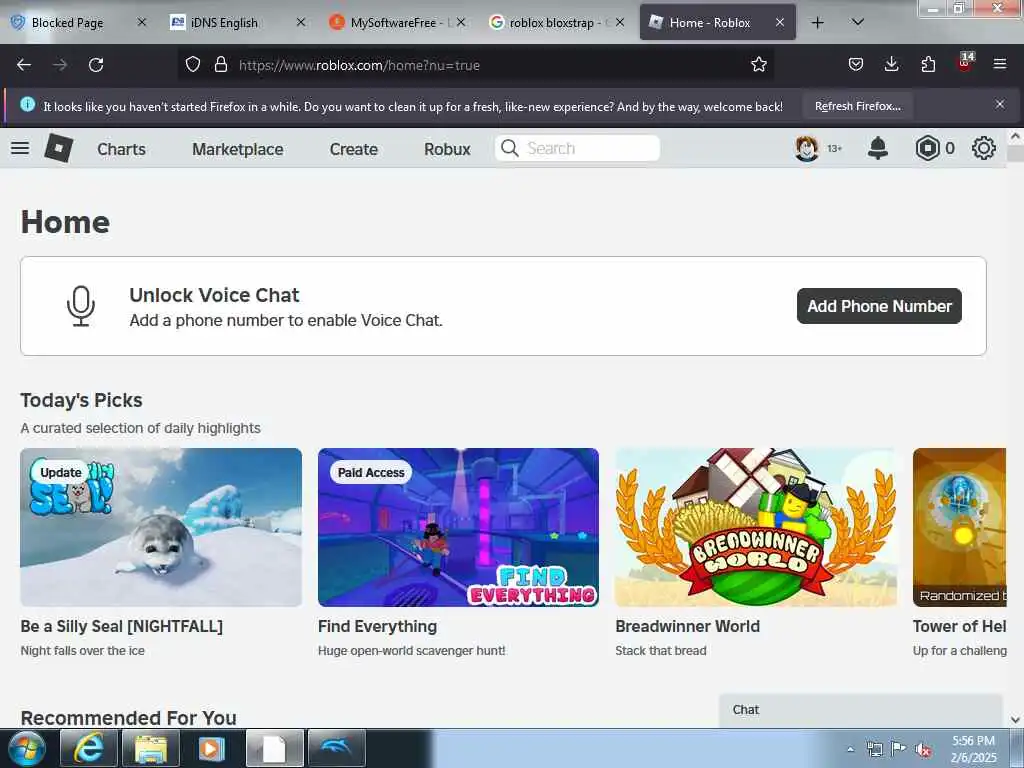The image size is (1024, 768).
Task: Close the iDNS English tab
Action: 301,23
